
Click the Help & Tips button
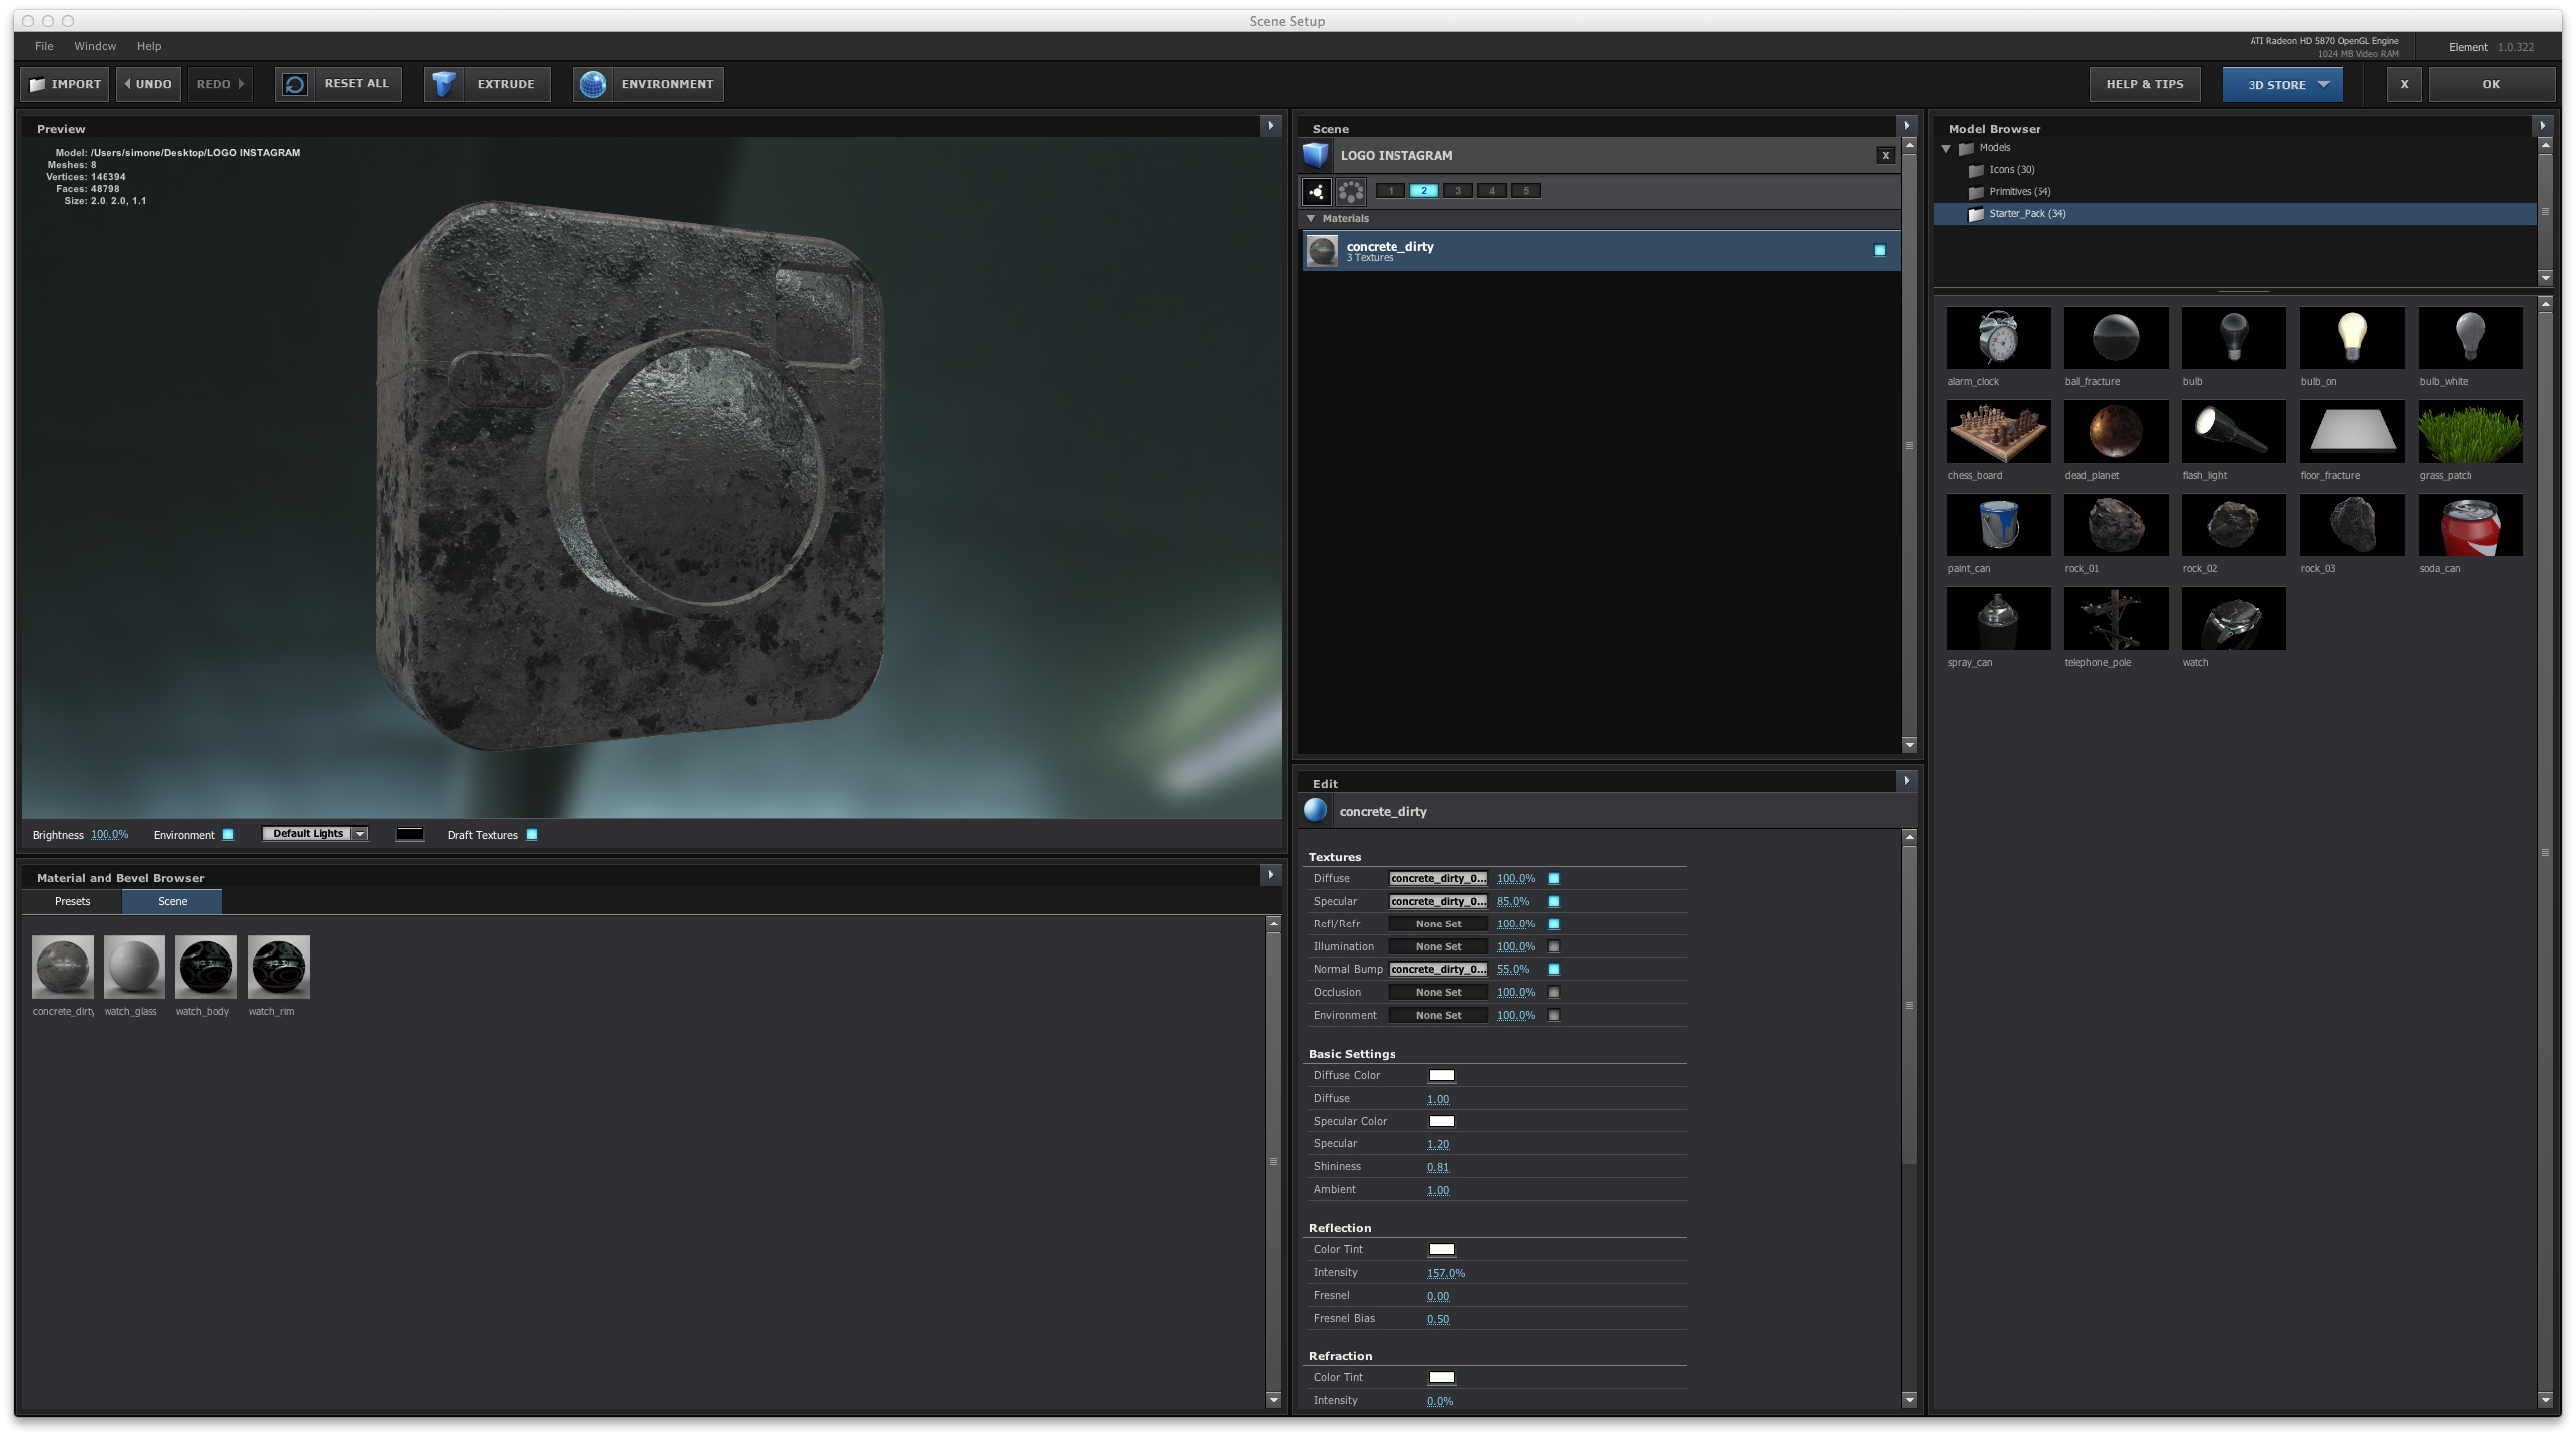click(x=2144, y=84)
